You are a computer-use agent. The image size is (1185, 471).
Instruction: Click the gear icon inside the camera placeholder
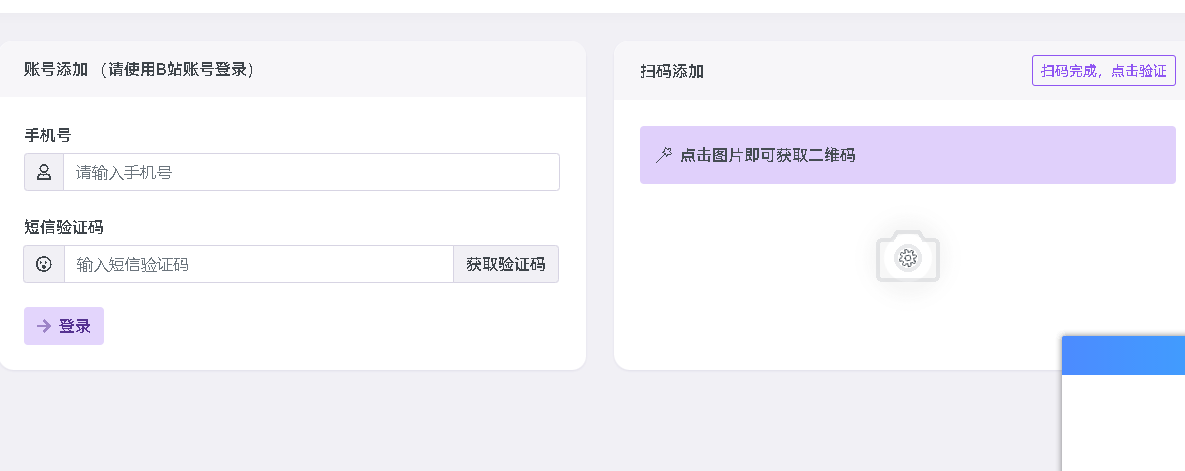pyautogui.click(x=908, y=259)
